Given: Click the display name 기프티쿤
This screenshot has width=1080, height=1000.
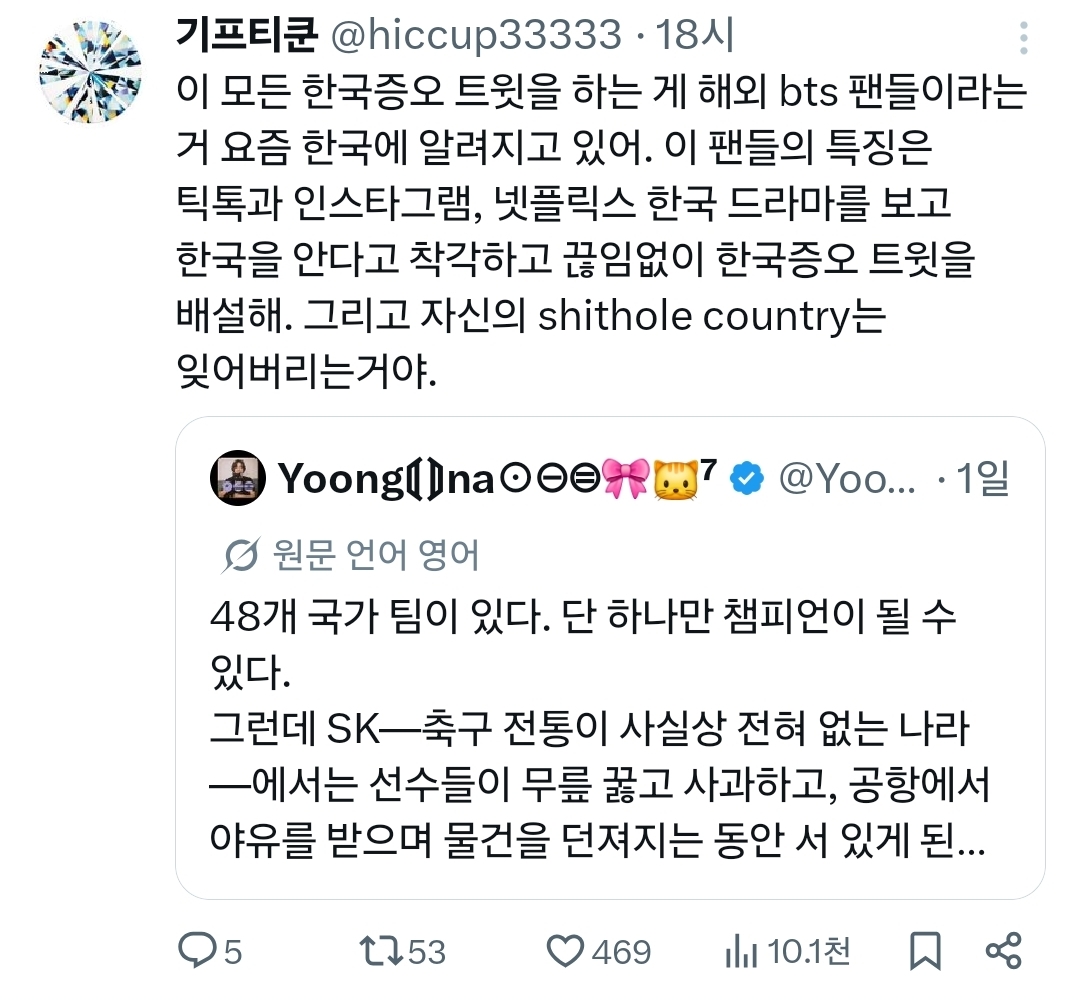Looking at the screenshot, I should (247, 34).
